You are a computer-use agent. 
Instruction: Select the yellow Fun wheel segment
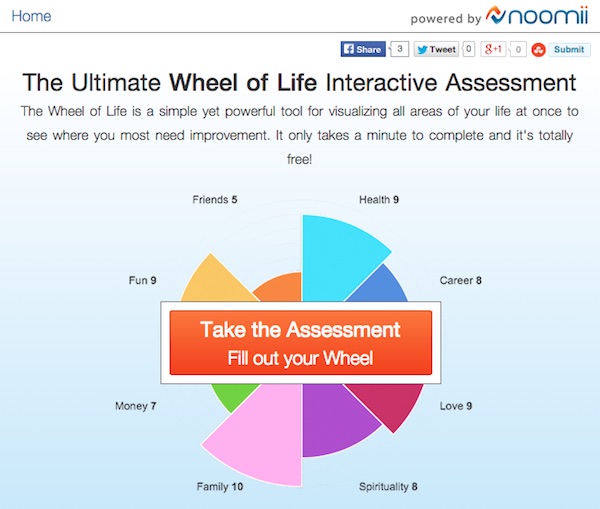tap(214, 279)
